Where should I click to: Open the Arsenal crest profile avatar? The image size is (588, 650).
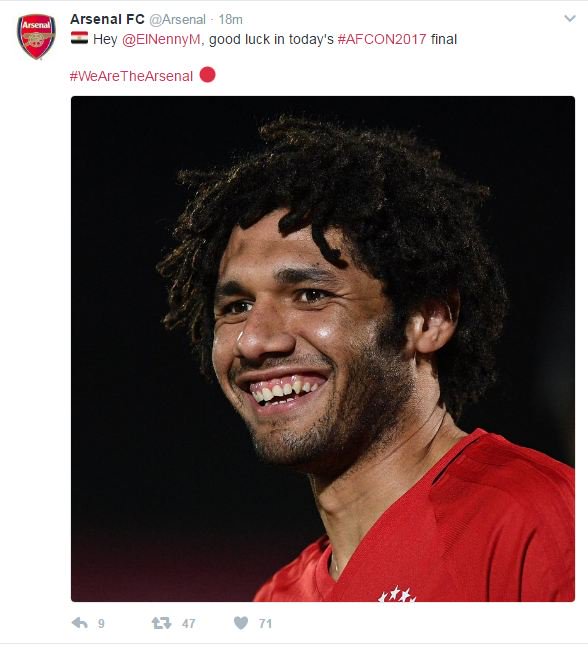pos(36,36)
